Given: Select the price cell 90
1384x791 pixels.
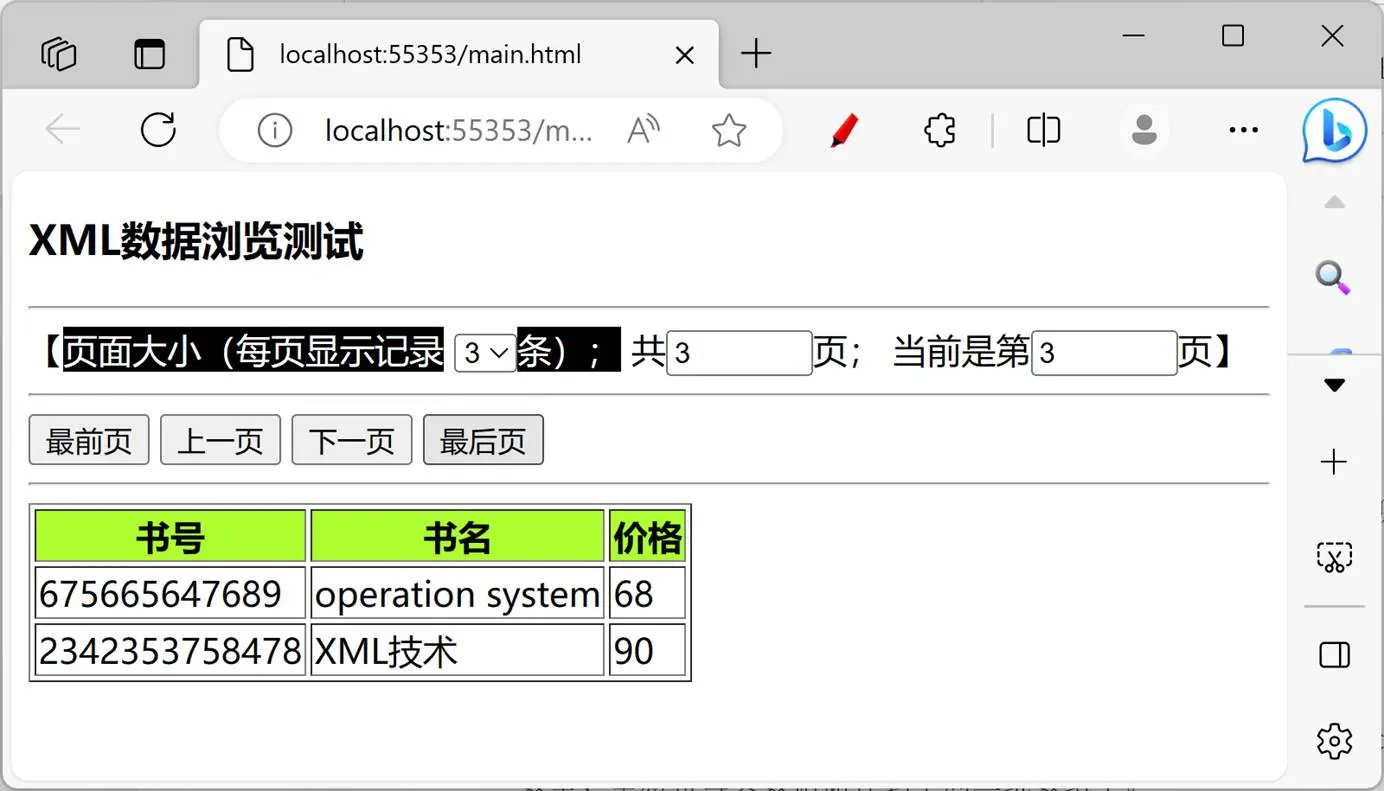Looking at the screenshot, I should [647, 650].
